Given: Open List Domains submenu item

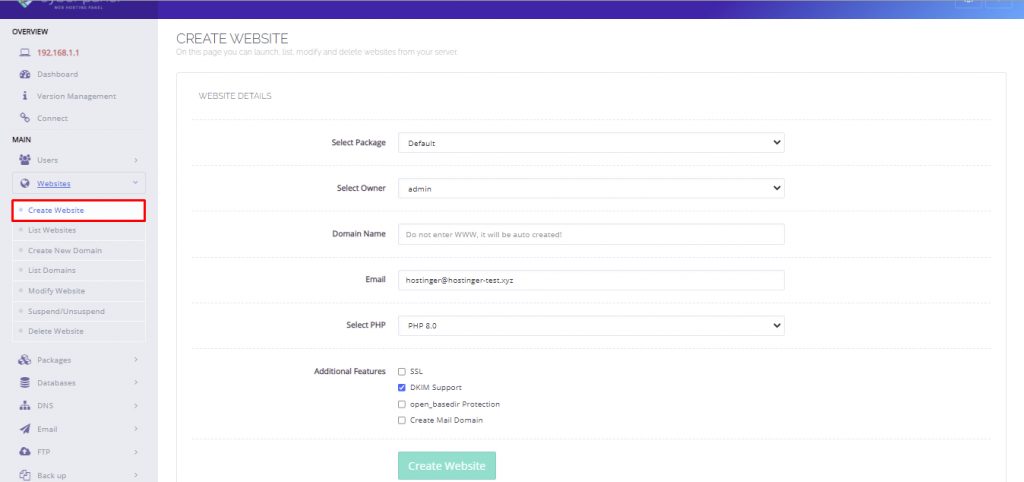Looking at the screenshot, I should (78, 270).
